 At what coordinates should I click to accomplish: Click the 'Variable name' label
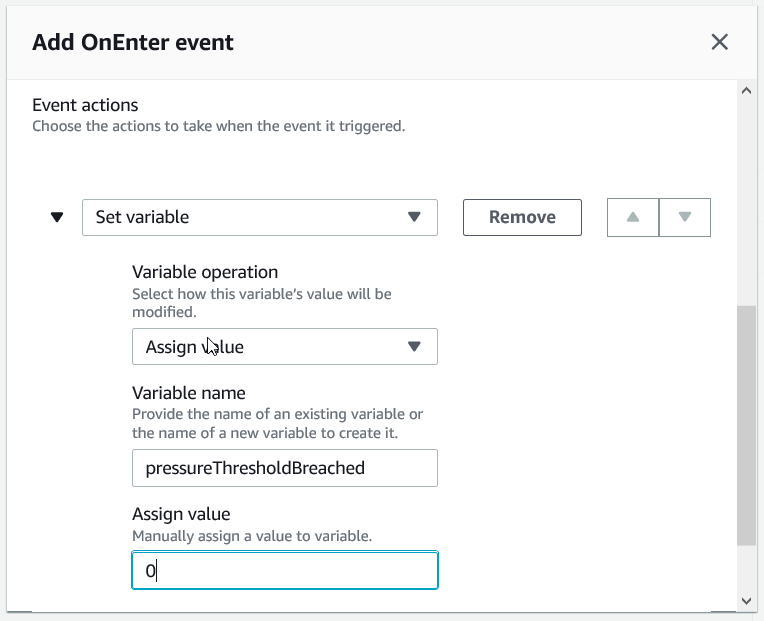(x=188, y=393)
